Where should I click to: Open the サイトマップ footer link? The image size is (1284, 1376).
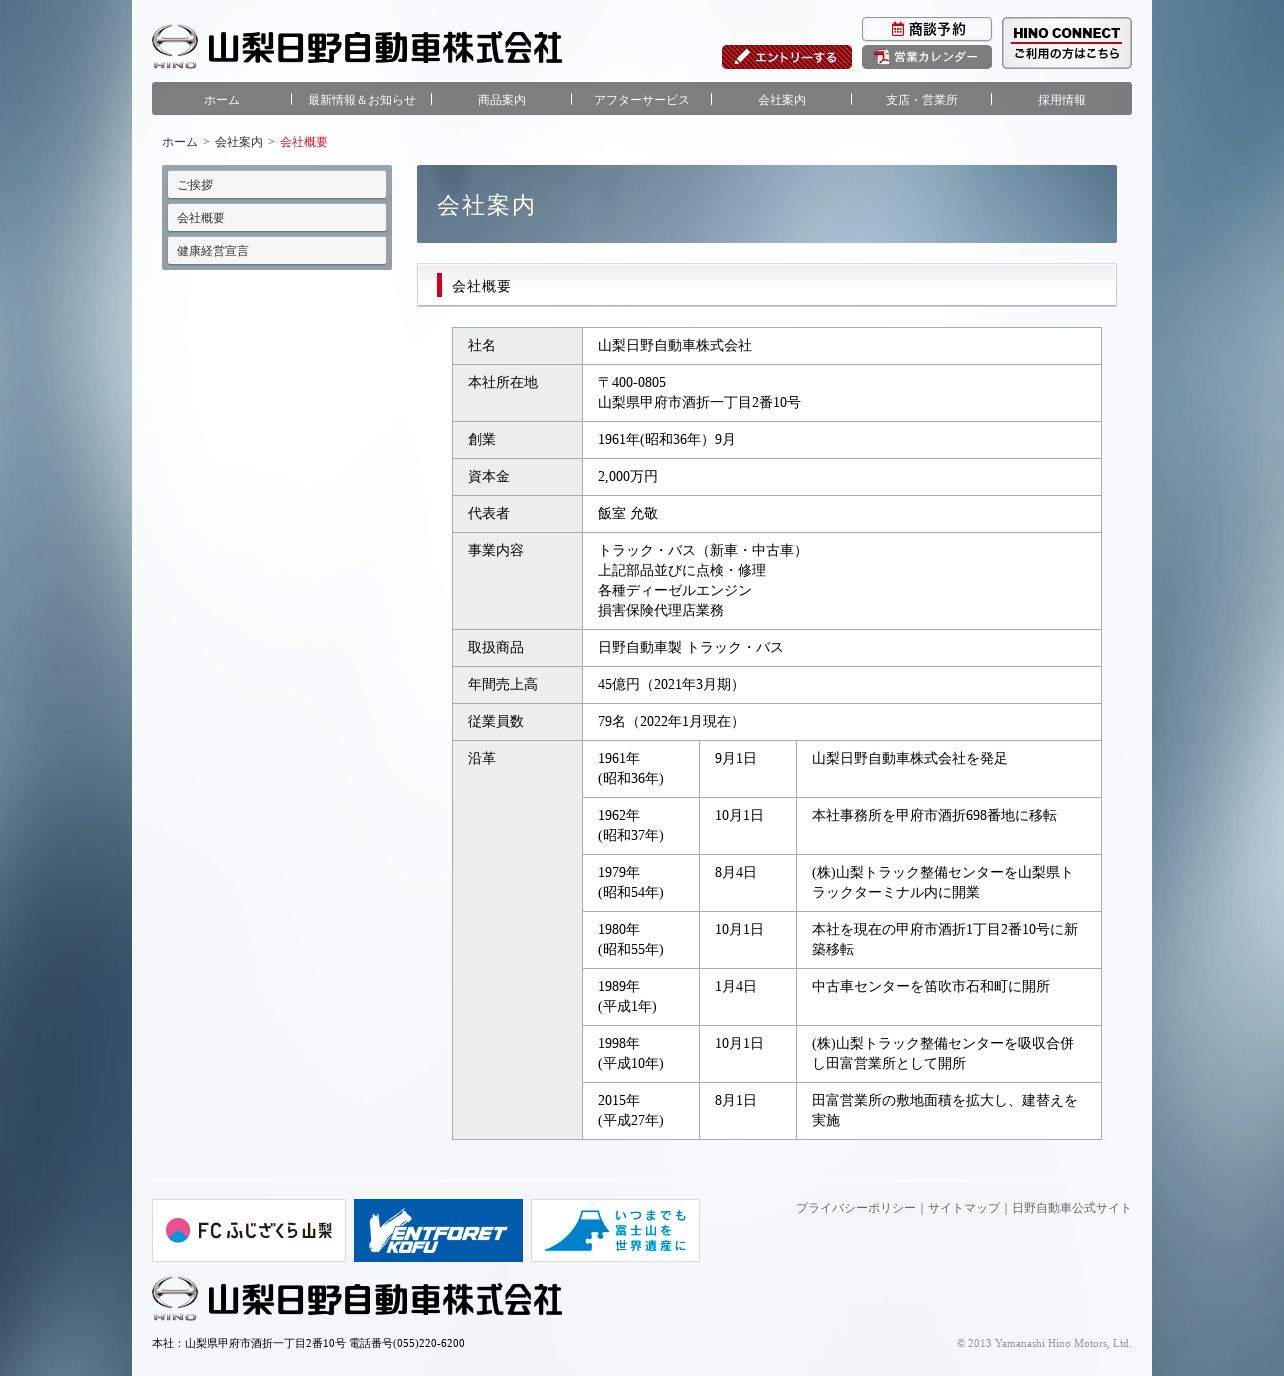[x=964, y=1208]
